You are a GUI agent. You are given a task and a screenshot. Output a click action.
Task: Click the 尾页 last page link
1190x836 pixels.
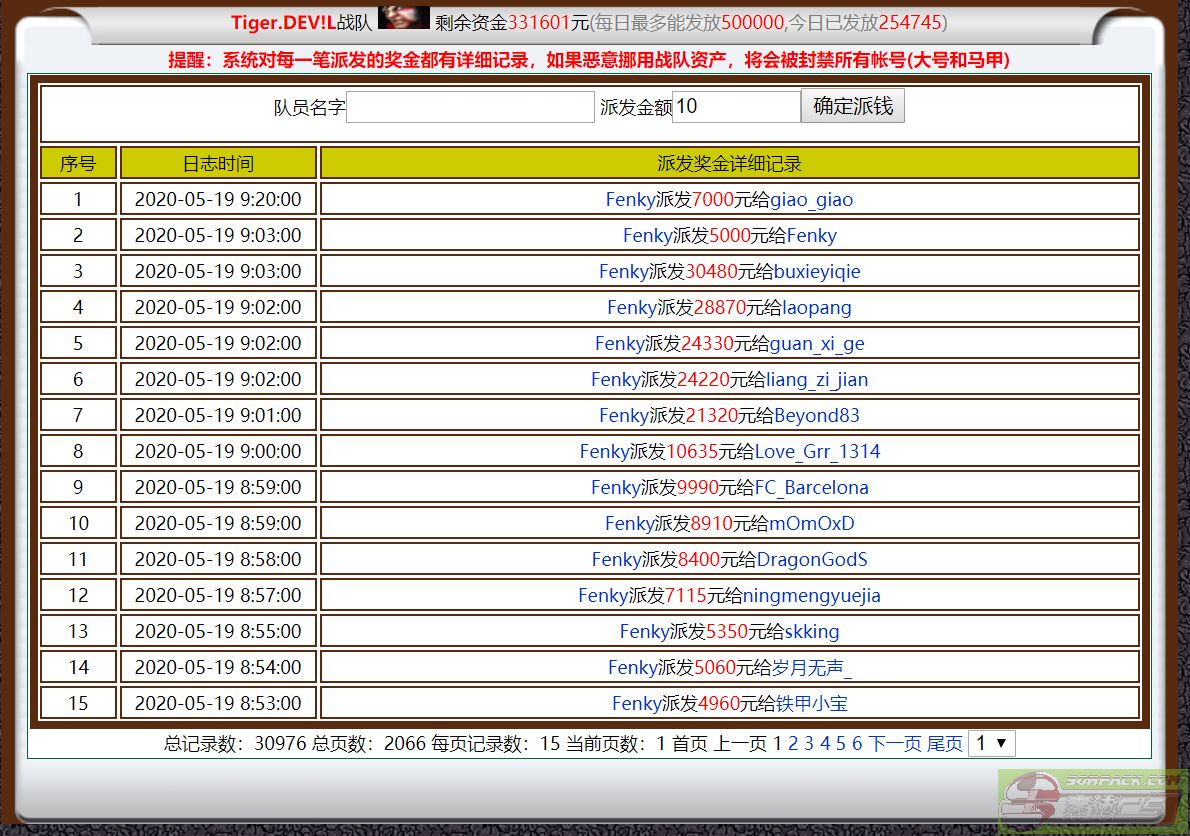click(x=944, y=743)
